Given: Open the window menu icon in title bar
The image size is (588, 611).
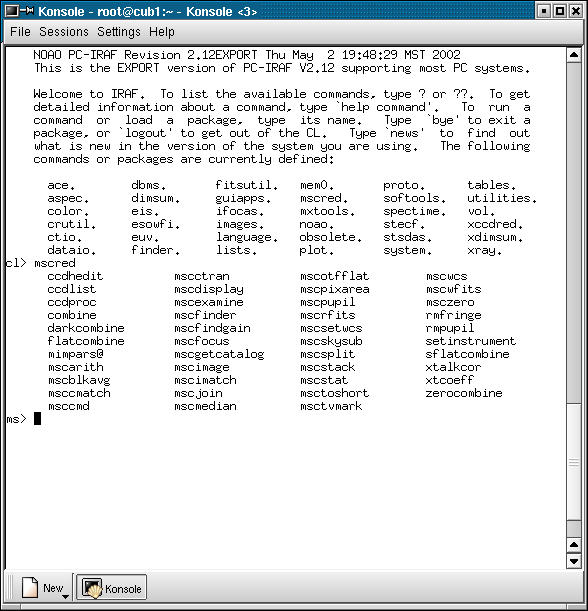Looking at the screenshot, I should (11, 11).
